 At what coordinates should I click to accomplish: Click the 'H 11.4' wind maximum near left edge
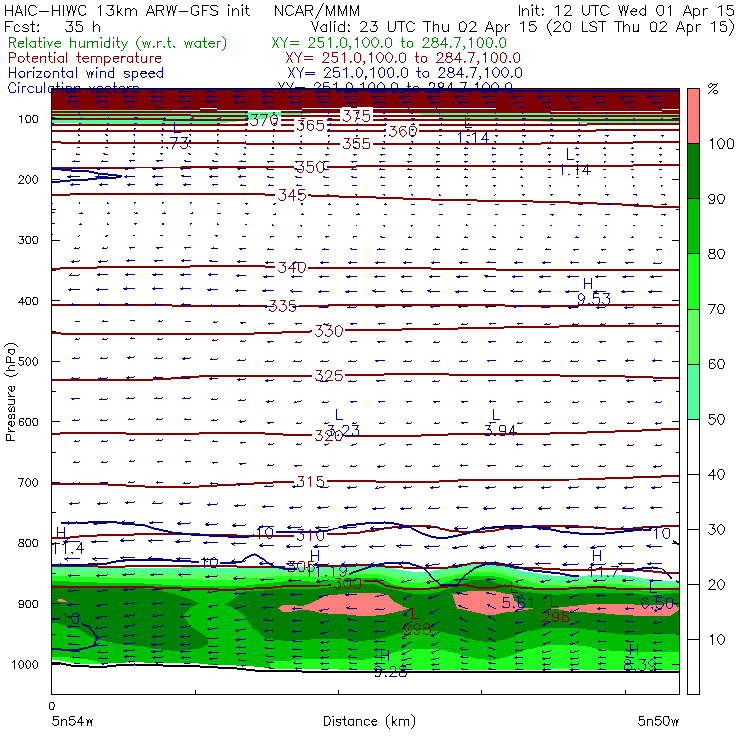coord(67,540)
